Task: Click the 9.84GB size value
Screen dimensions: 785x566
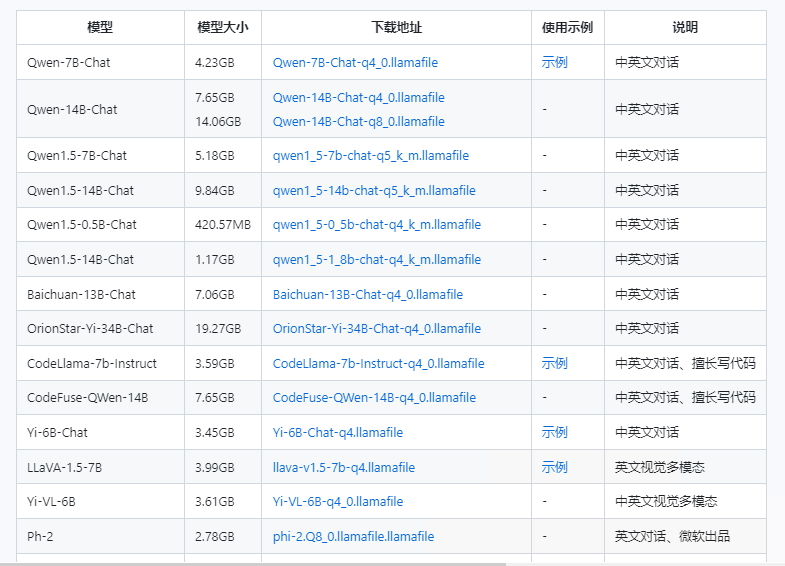Action: 215,191
